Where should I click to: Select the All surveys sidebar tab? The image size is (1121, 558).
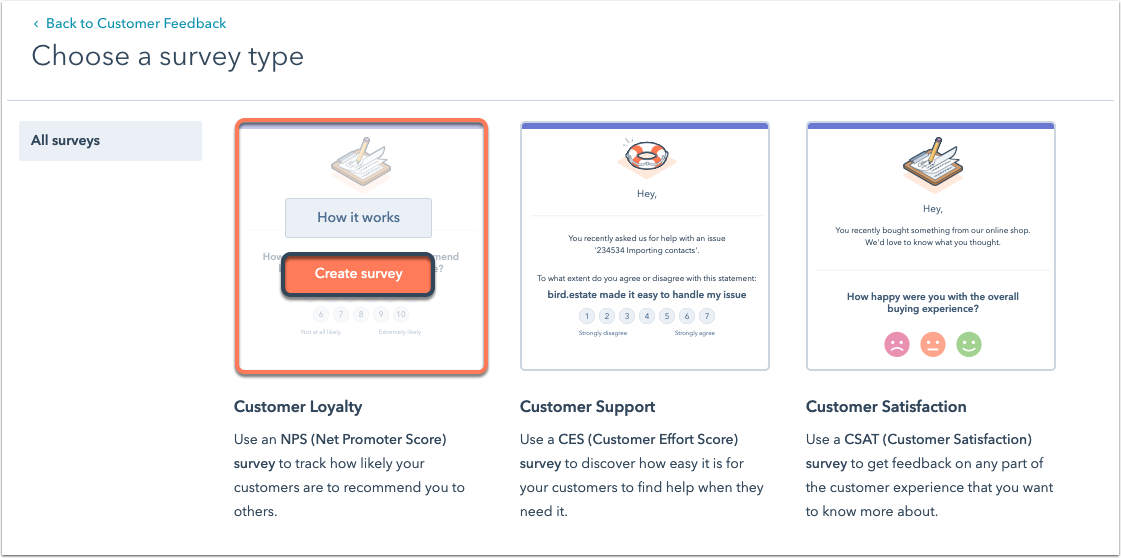pyautogui.click(x=110, y=141)
